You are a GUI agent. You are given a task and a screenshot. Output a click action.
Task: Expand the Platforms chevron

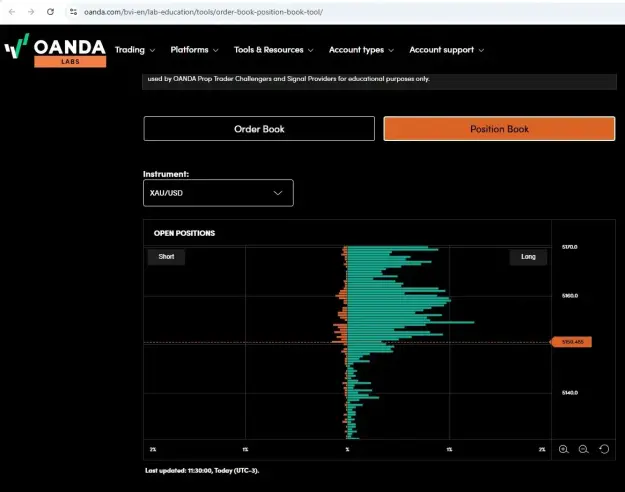coord(216,50)
